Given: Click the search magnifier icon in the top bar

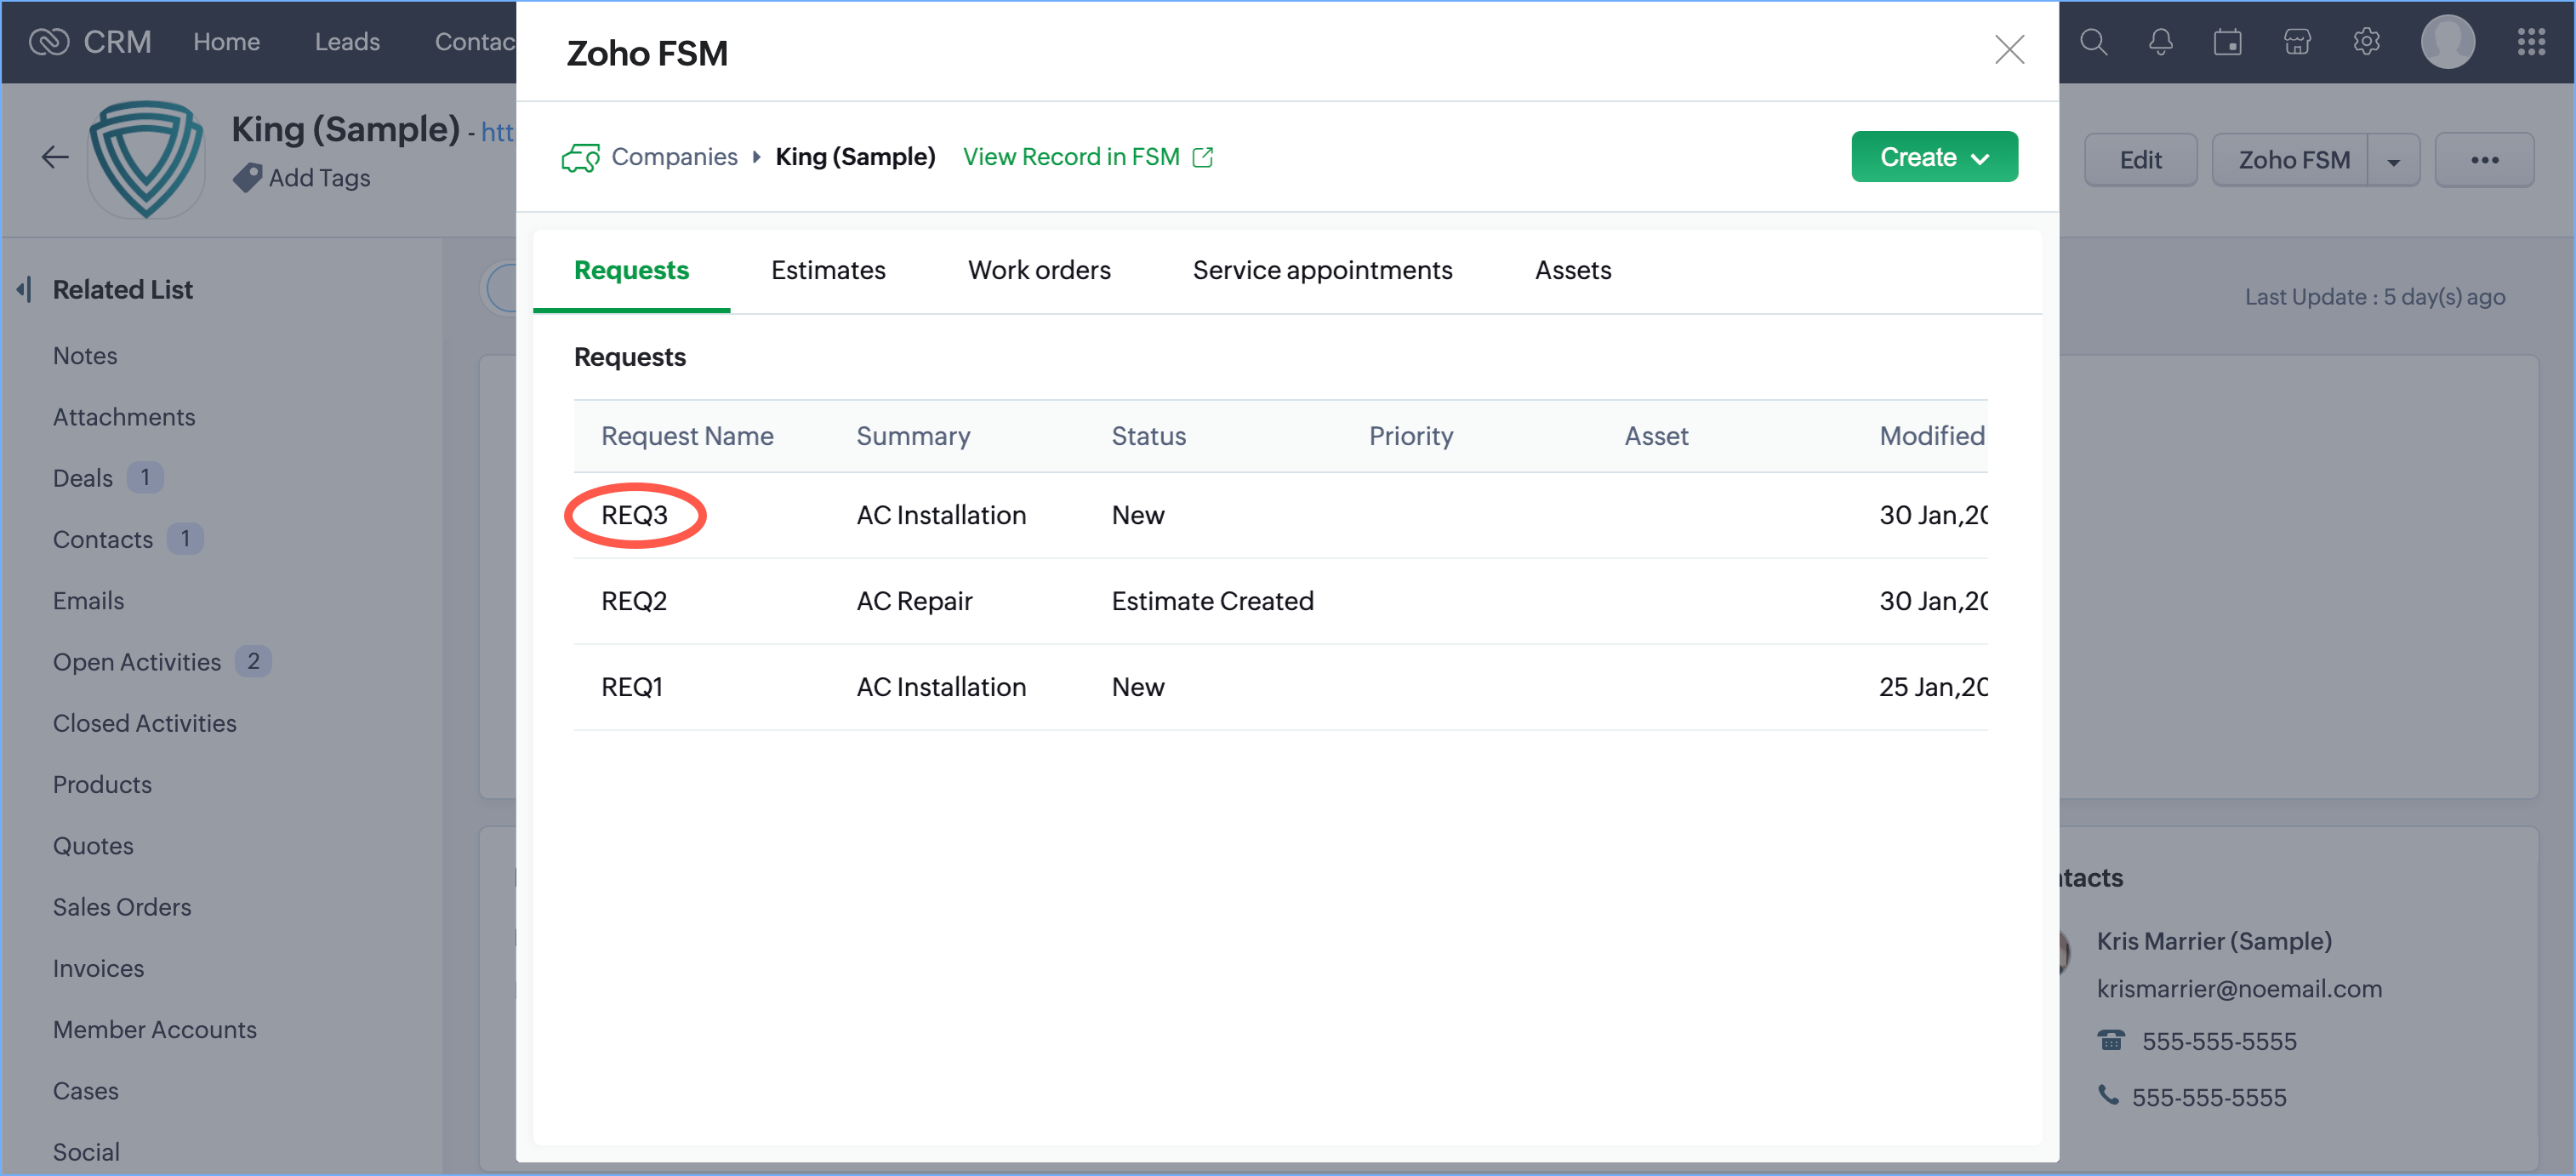Looking at the screenshot, I should click(x=2093, y=42).
